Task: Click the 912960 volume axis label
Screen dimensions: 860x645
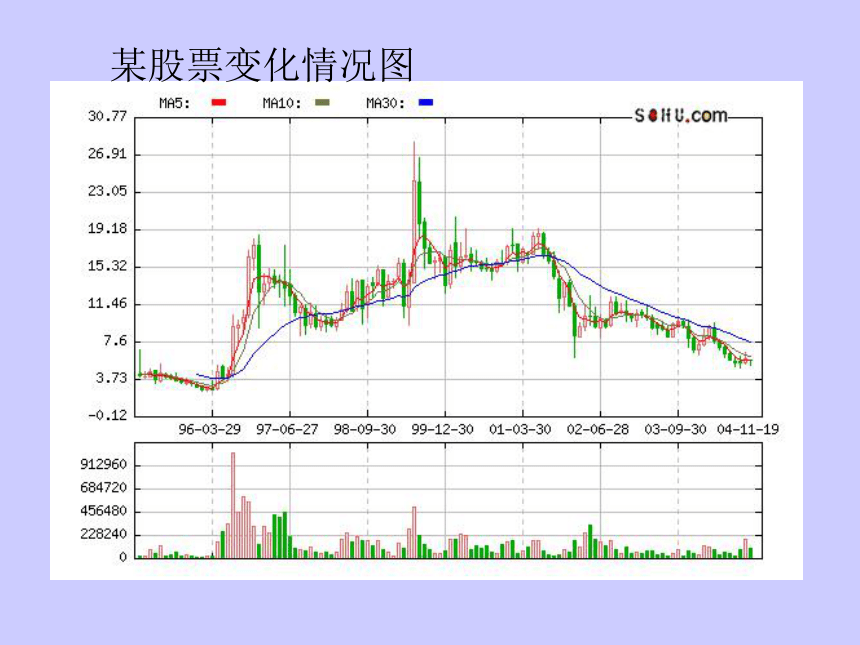Action: point(104,465)
